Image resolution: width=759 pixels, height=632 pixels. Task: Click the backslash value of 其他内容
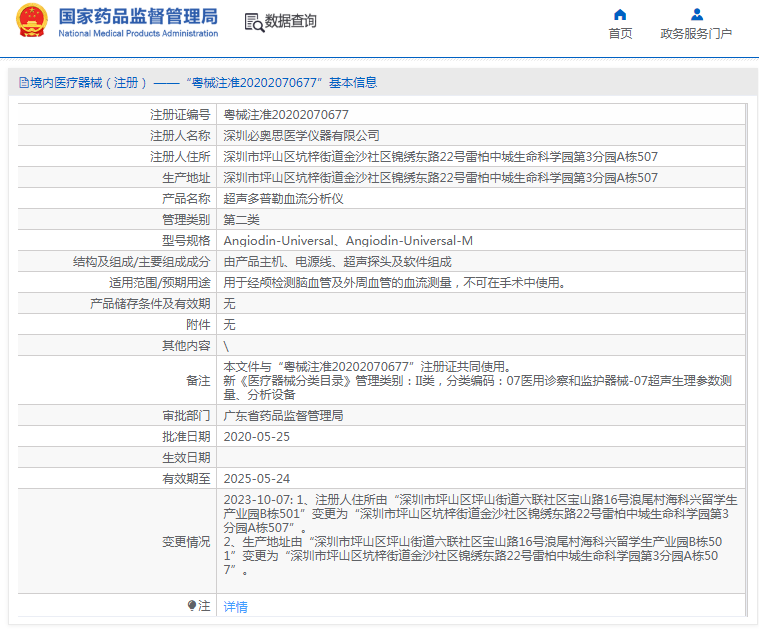pyautogui.click(x=226, y=346)
